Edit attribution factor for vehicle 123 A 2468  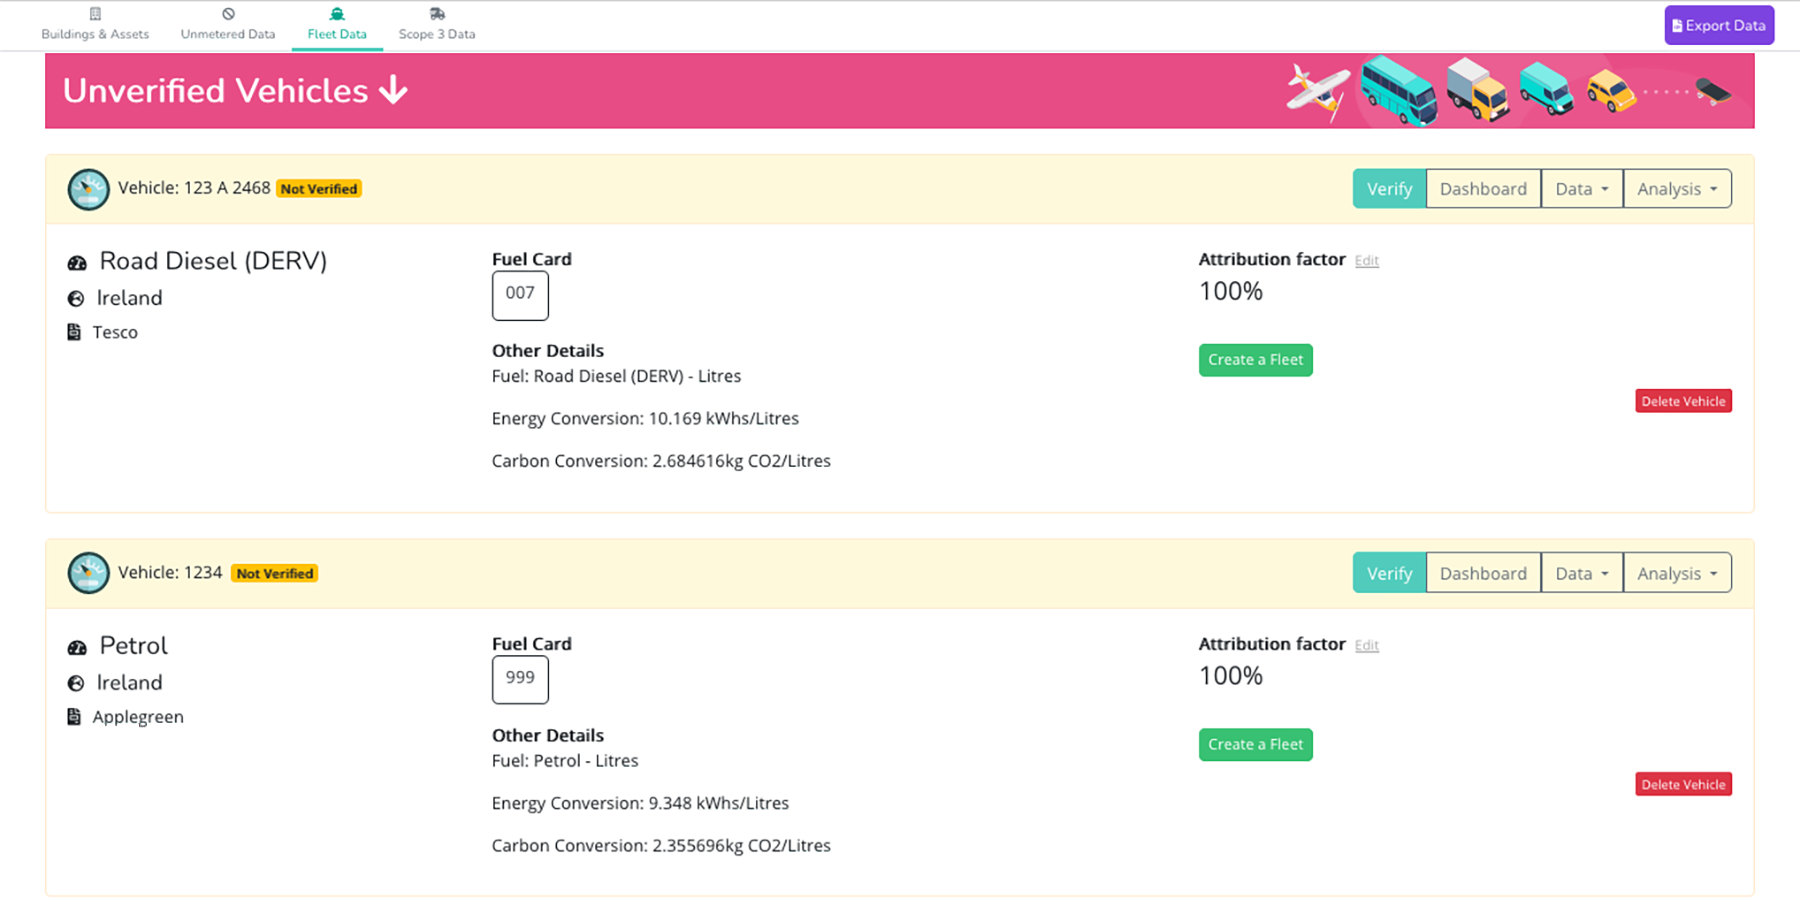tap(1367, 261)
